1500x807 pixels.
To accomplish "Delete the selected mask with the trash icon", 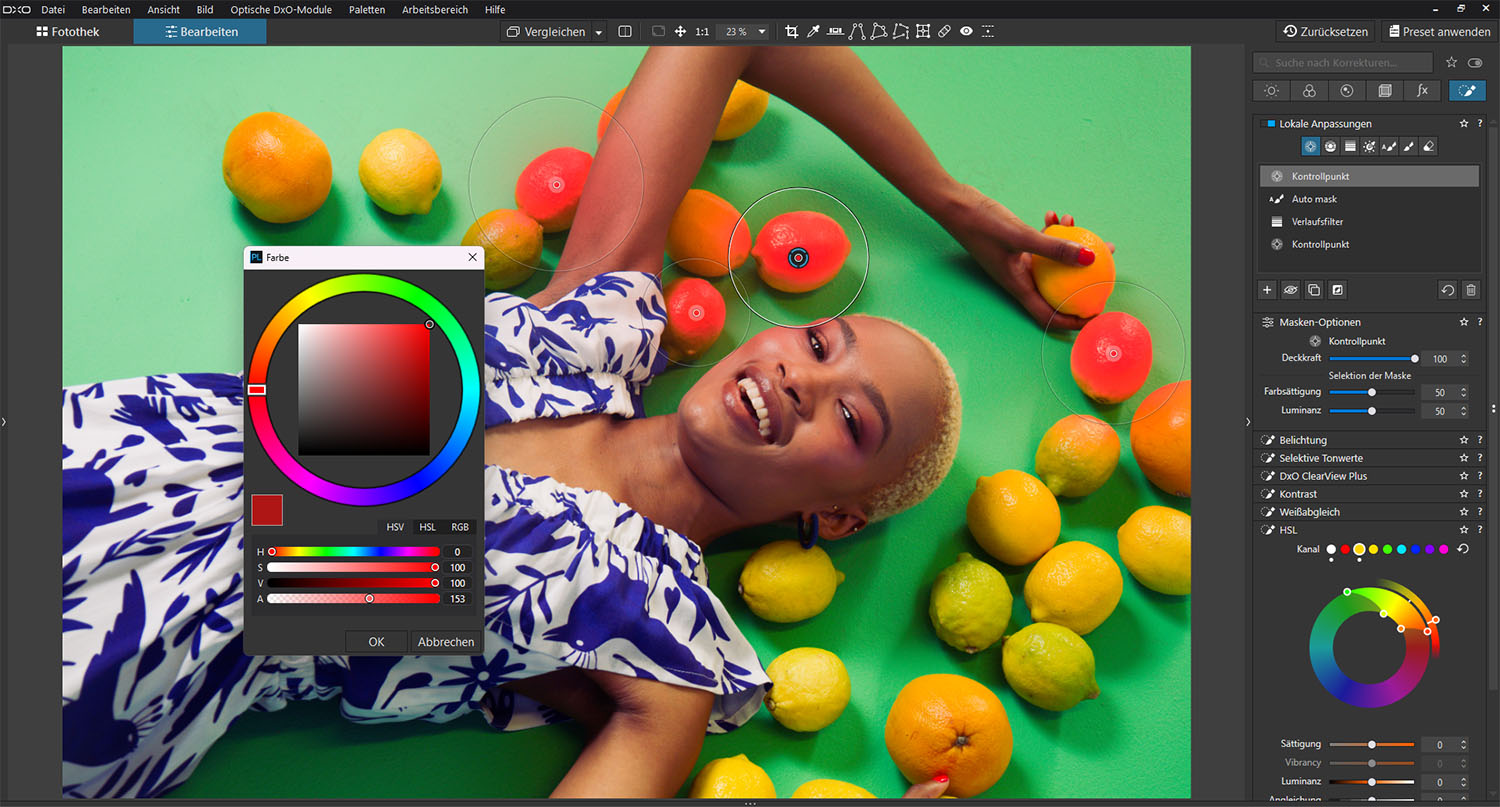I will (1470, 290).
